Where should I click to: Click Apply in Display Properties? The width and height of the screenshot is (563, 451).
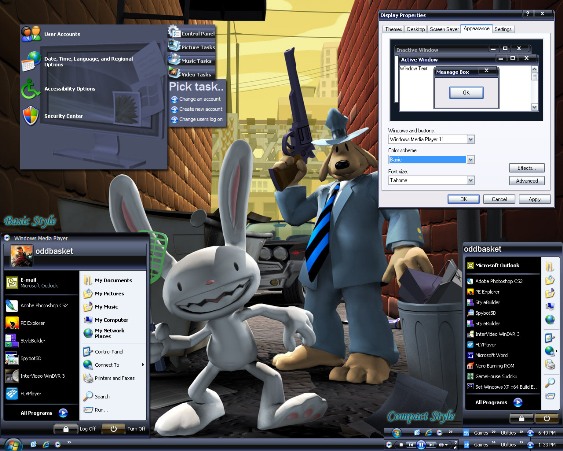point(534,199)
